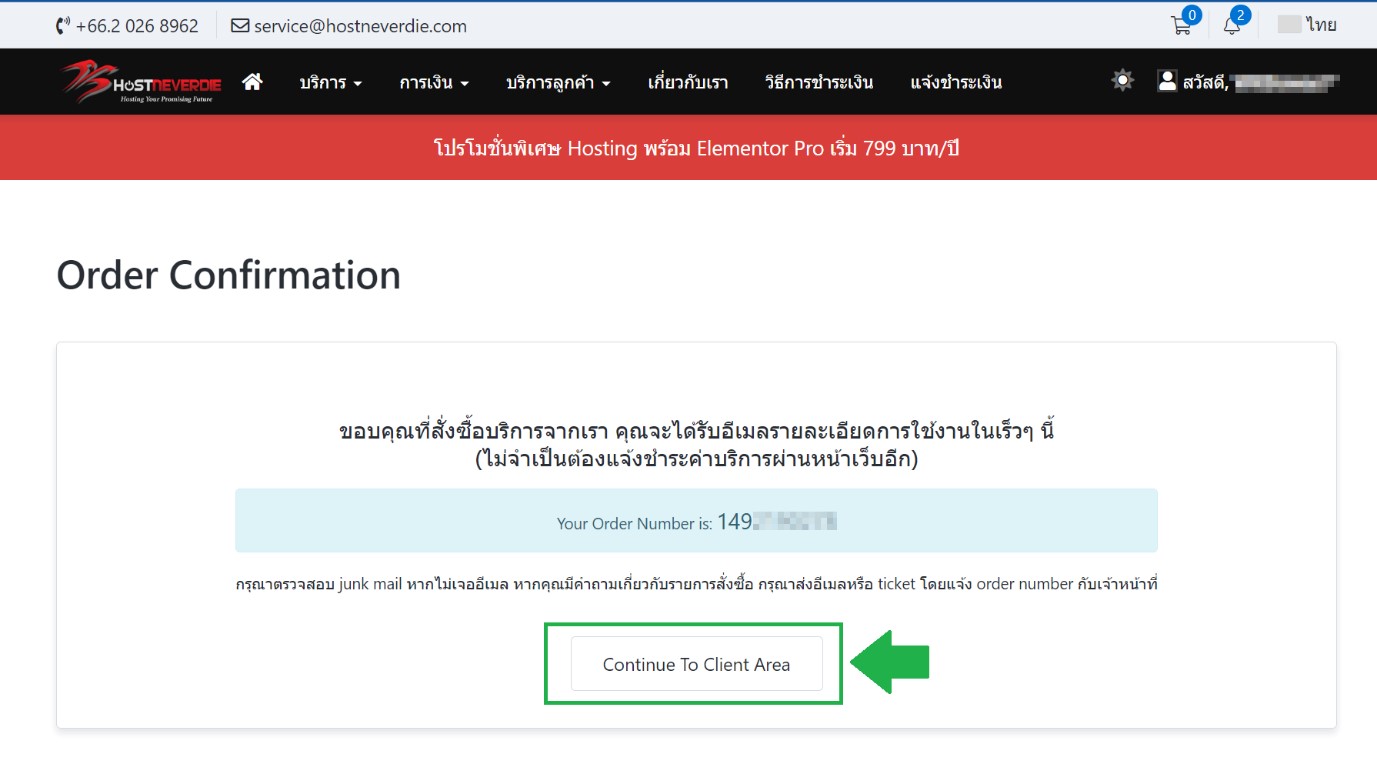This screenshot has width=1377, height=784.
Task: Click the service@hostneverdie.com email link
Action: [360, 26]
